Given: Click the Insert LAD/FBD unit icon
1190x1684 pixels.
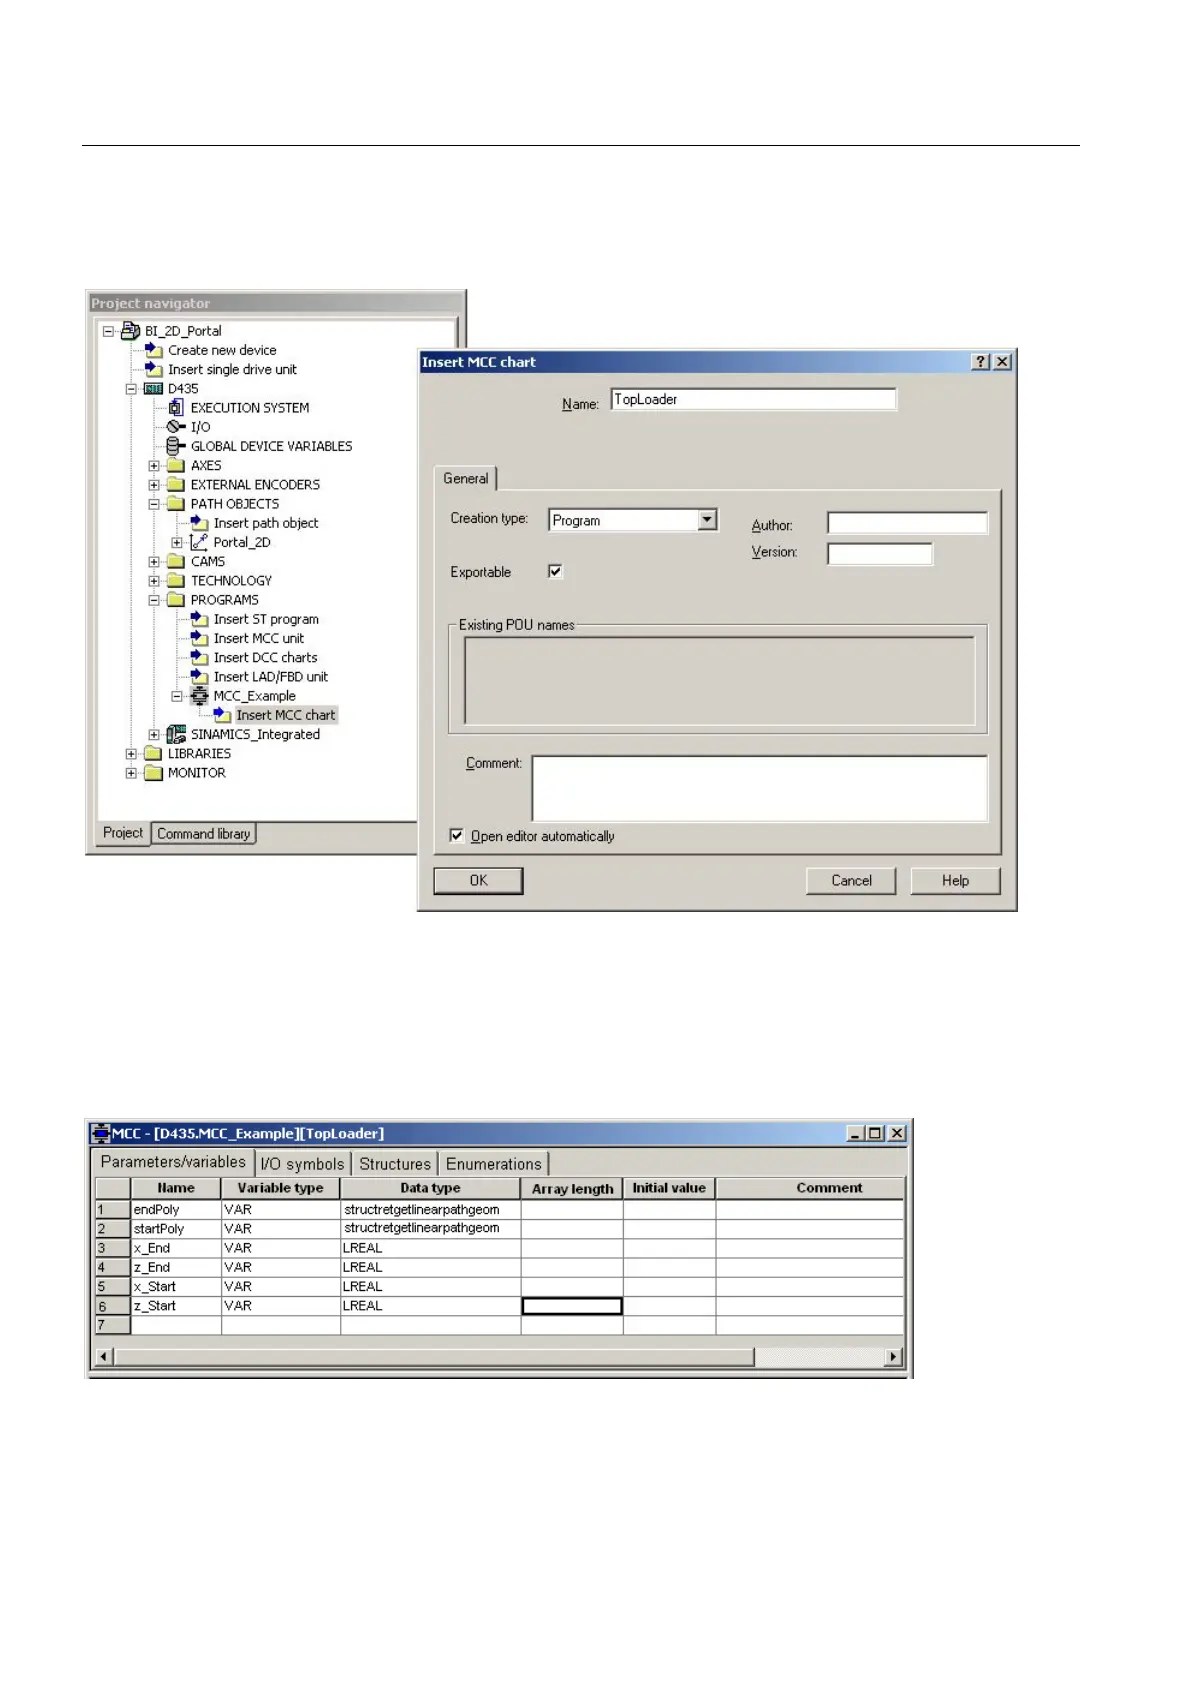Looking at the screenshot, I should click(199, 677).
